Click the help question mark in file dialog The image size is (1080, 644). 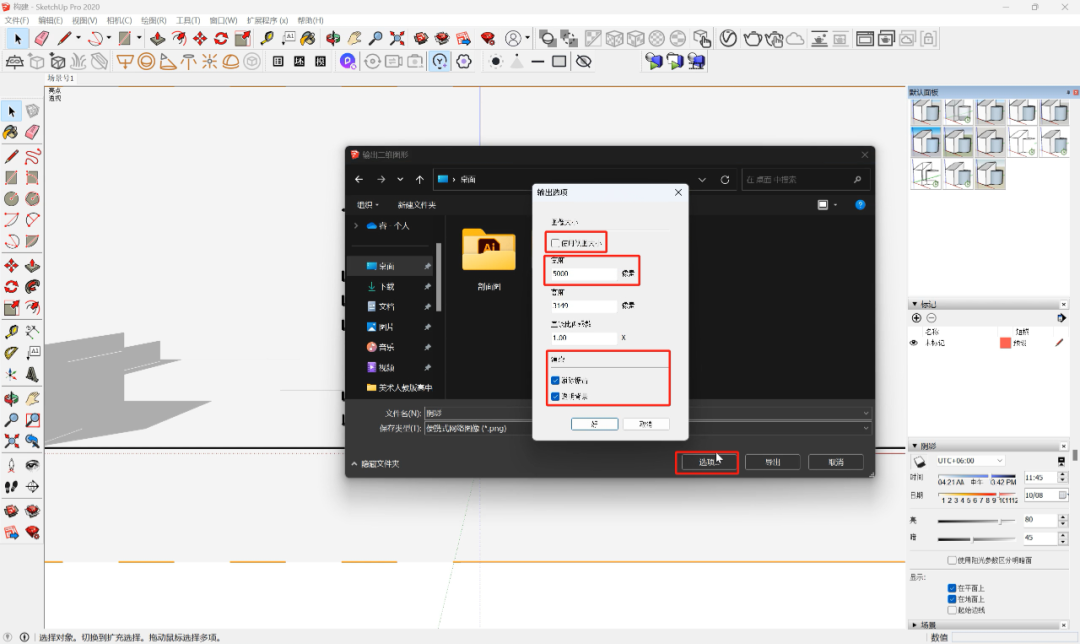(x=860, y=205)
